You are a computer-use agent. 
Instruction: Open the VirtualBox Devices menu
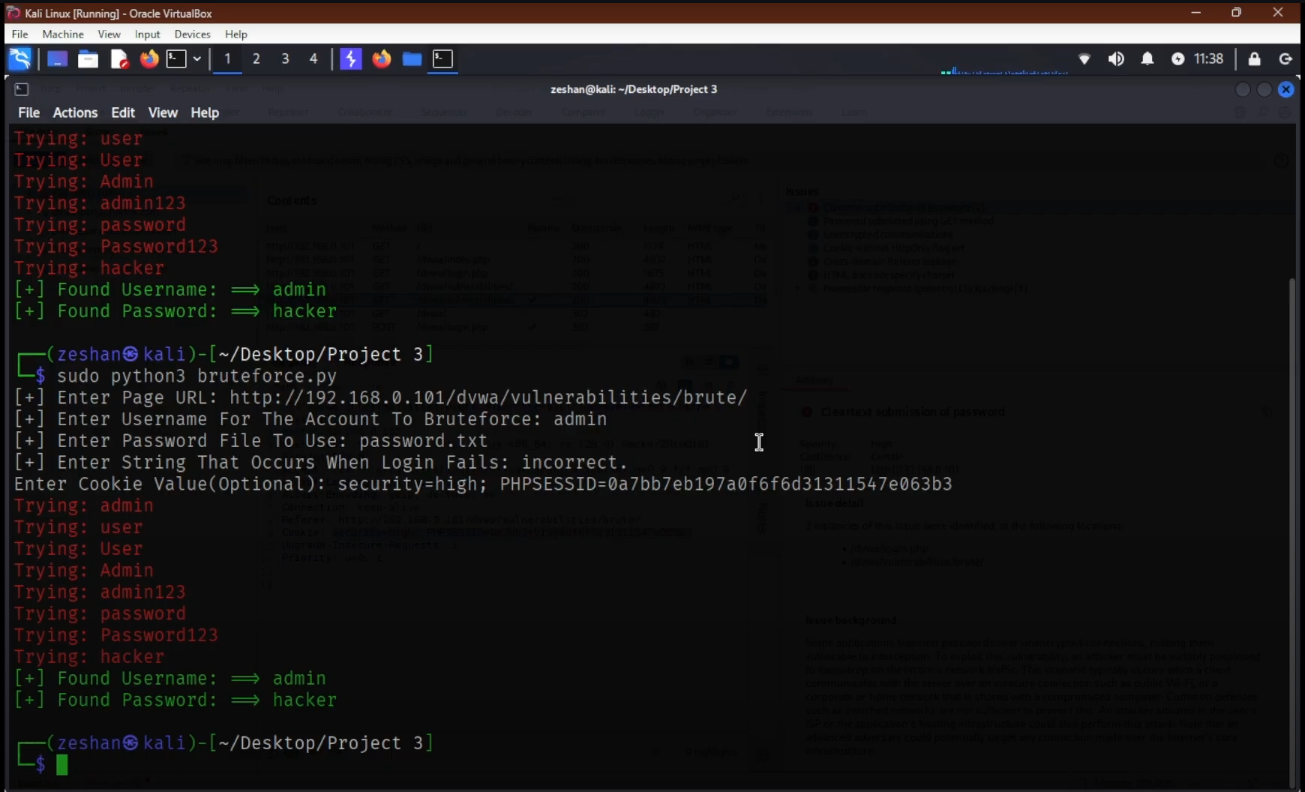[192, 34]
